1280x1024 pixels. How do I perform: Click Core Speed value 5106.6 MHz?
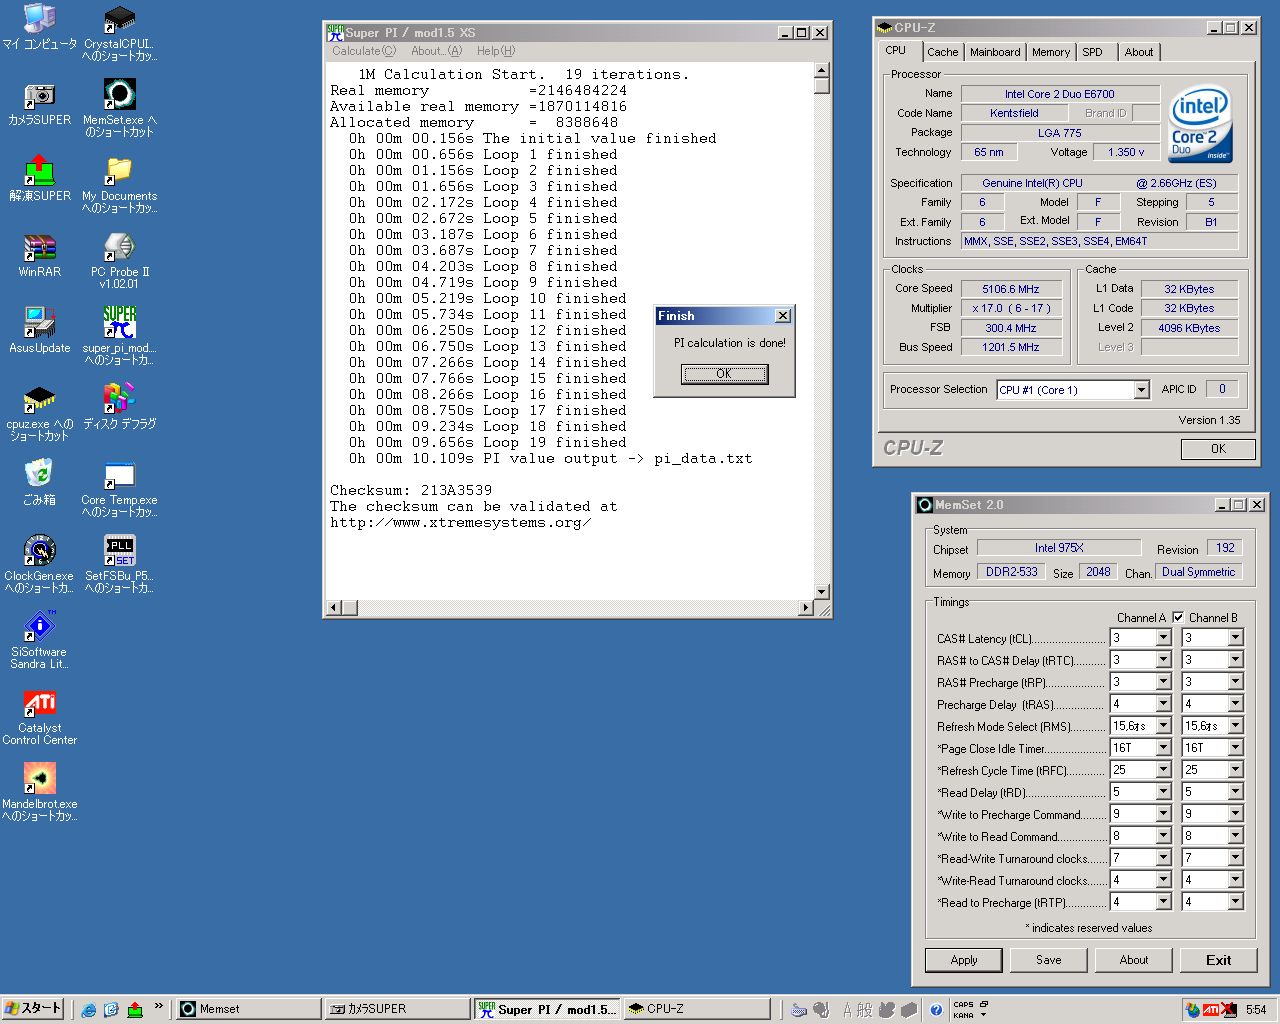coord(1011,289)
